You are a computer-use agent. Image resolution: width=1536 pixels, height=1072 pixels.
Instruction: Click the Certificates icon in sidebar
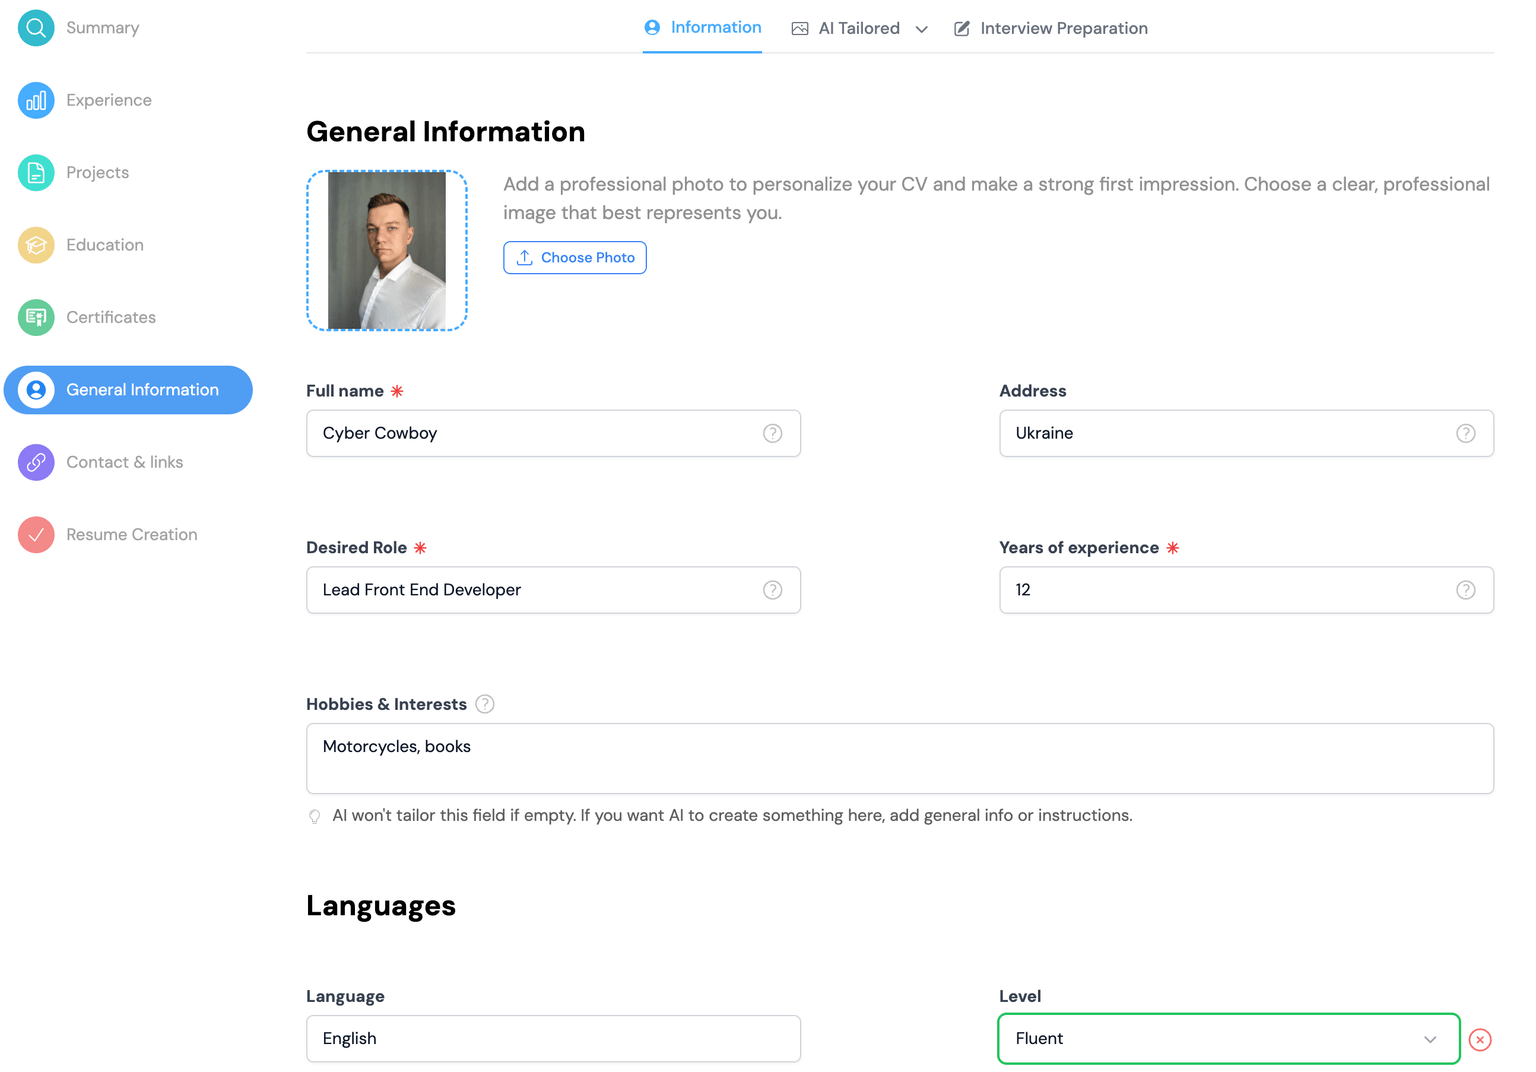(x=36, y=317)
